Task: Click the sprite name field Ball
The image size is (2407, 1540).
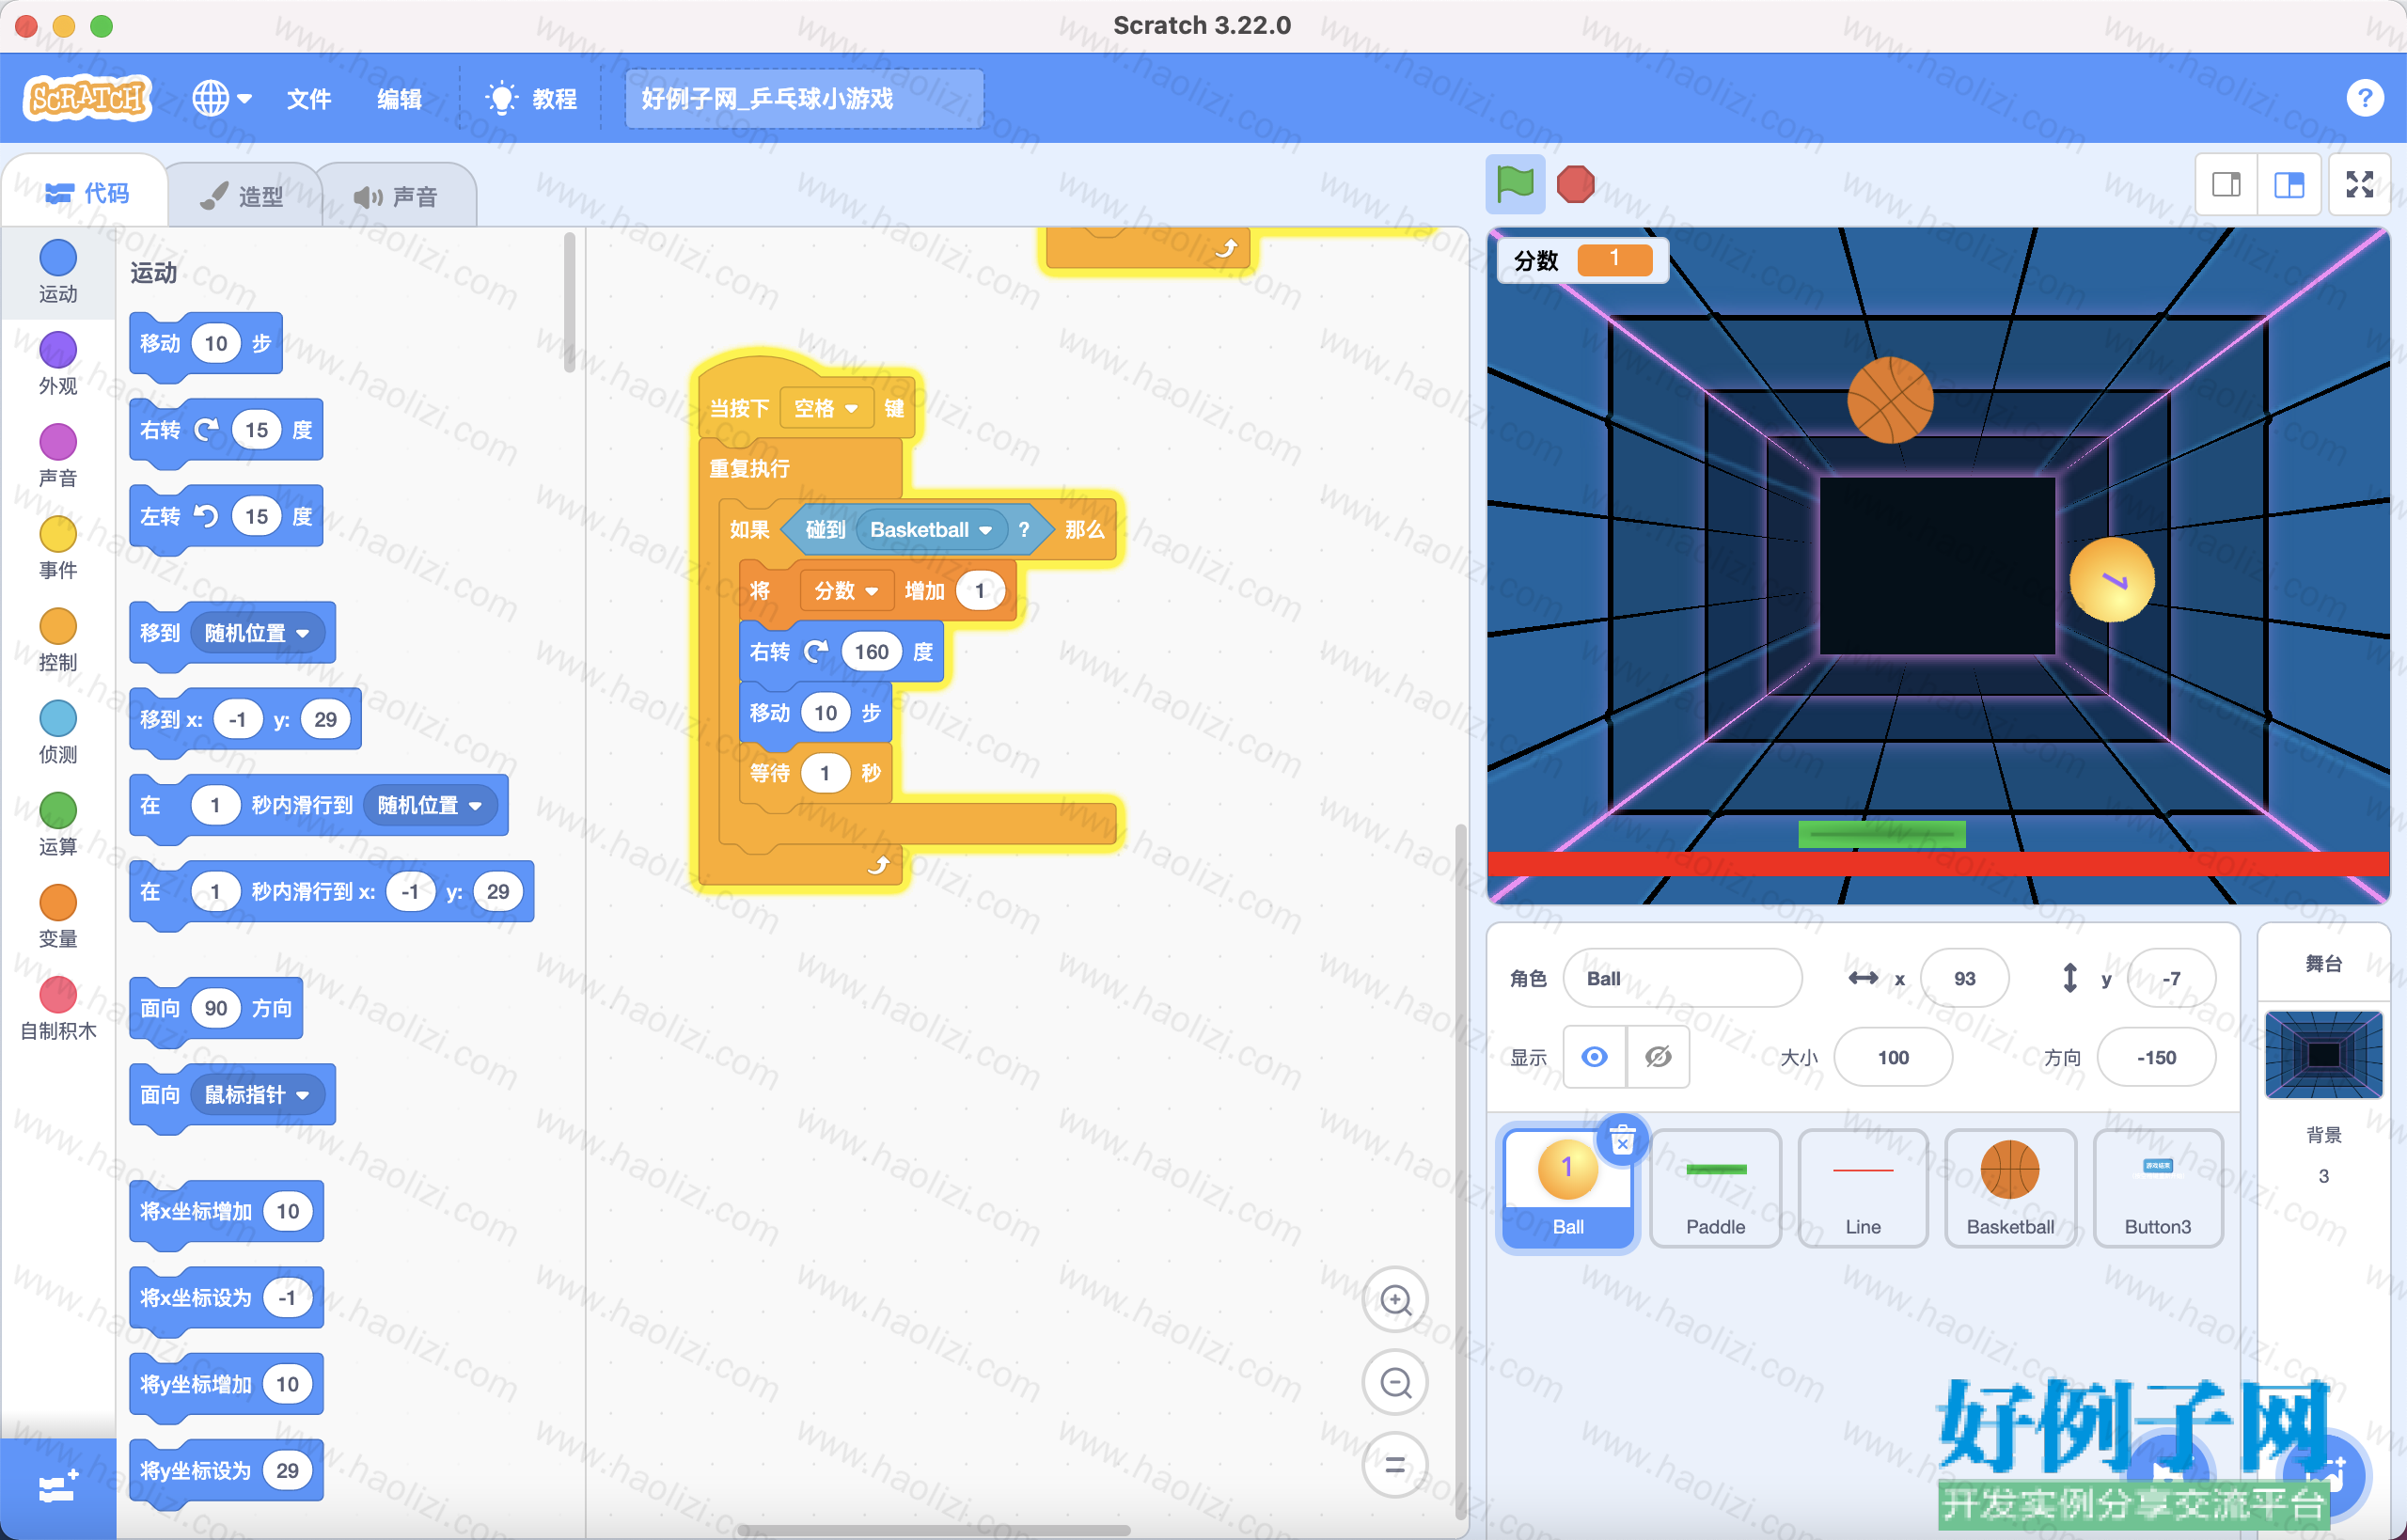Action: coord(1682,978)
